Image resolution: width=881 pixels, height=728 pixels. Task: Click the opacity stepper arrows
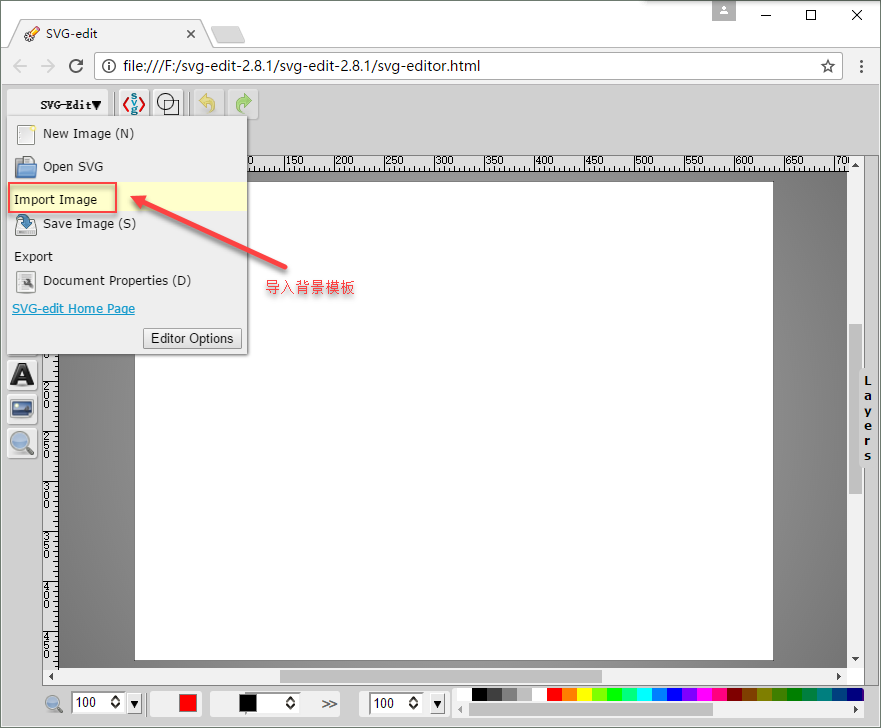pyautogui.click(x=413, y=703)
